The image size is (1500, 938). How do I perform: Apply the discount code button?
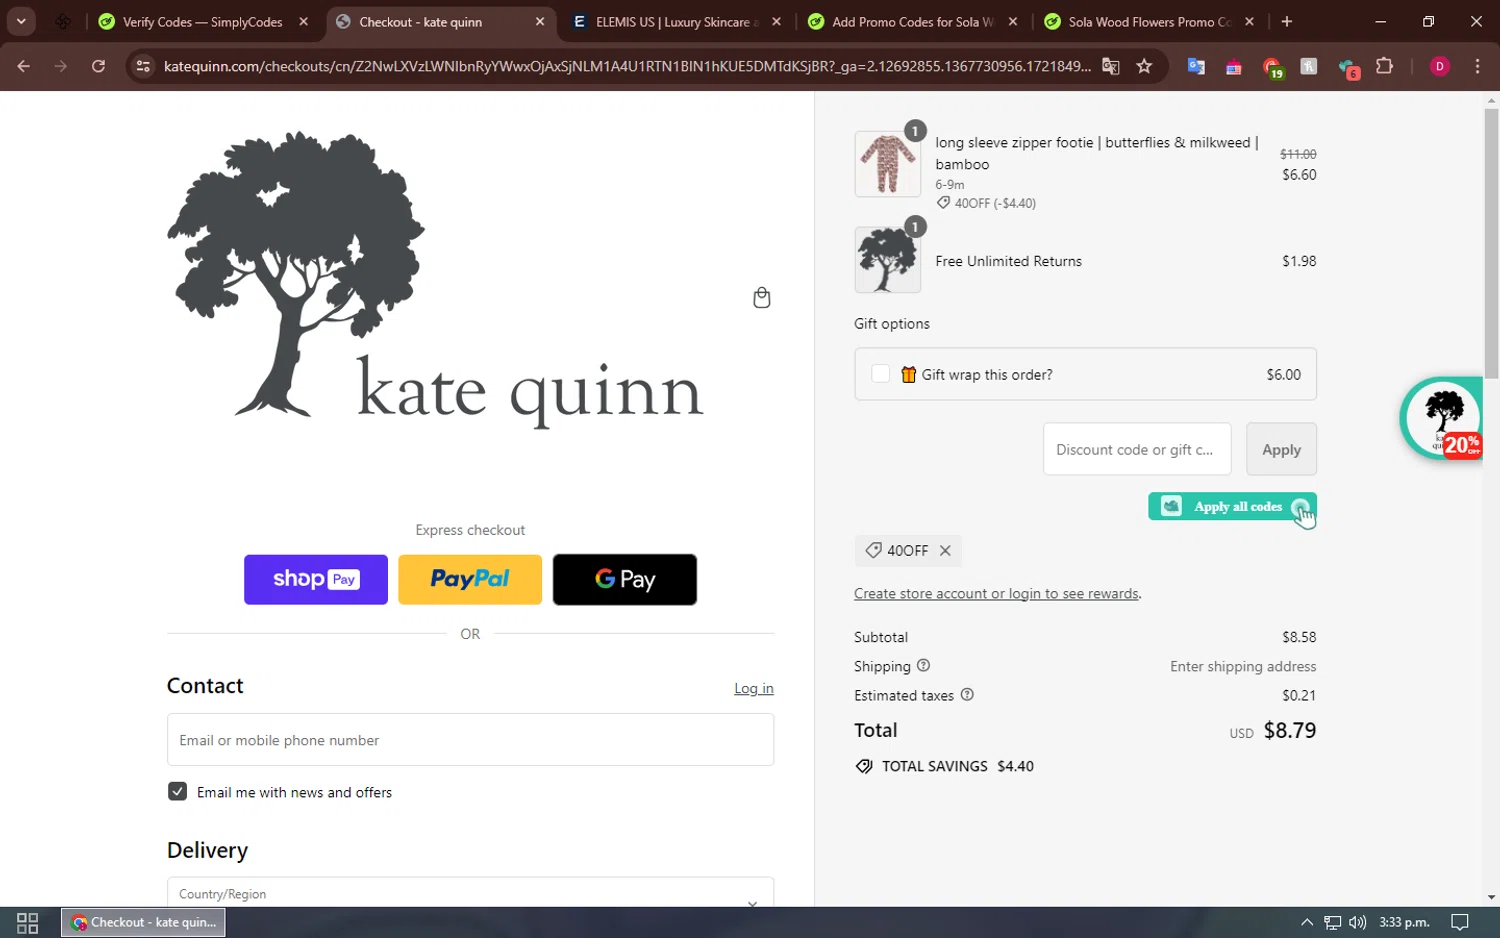(x=1281, y=450)
